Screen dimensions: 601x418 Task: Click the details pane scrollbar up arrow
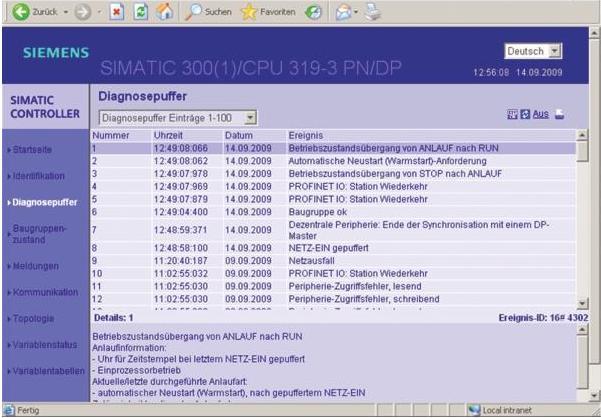tap(582, 330)
